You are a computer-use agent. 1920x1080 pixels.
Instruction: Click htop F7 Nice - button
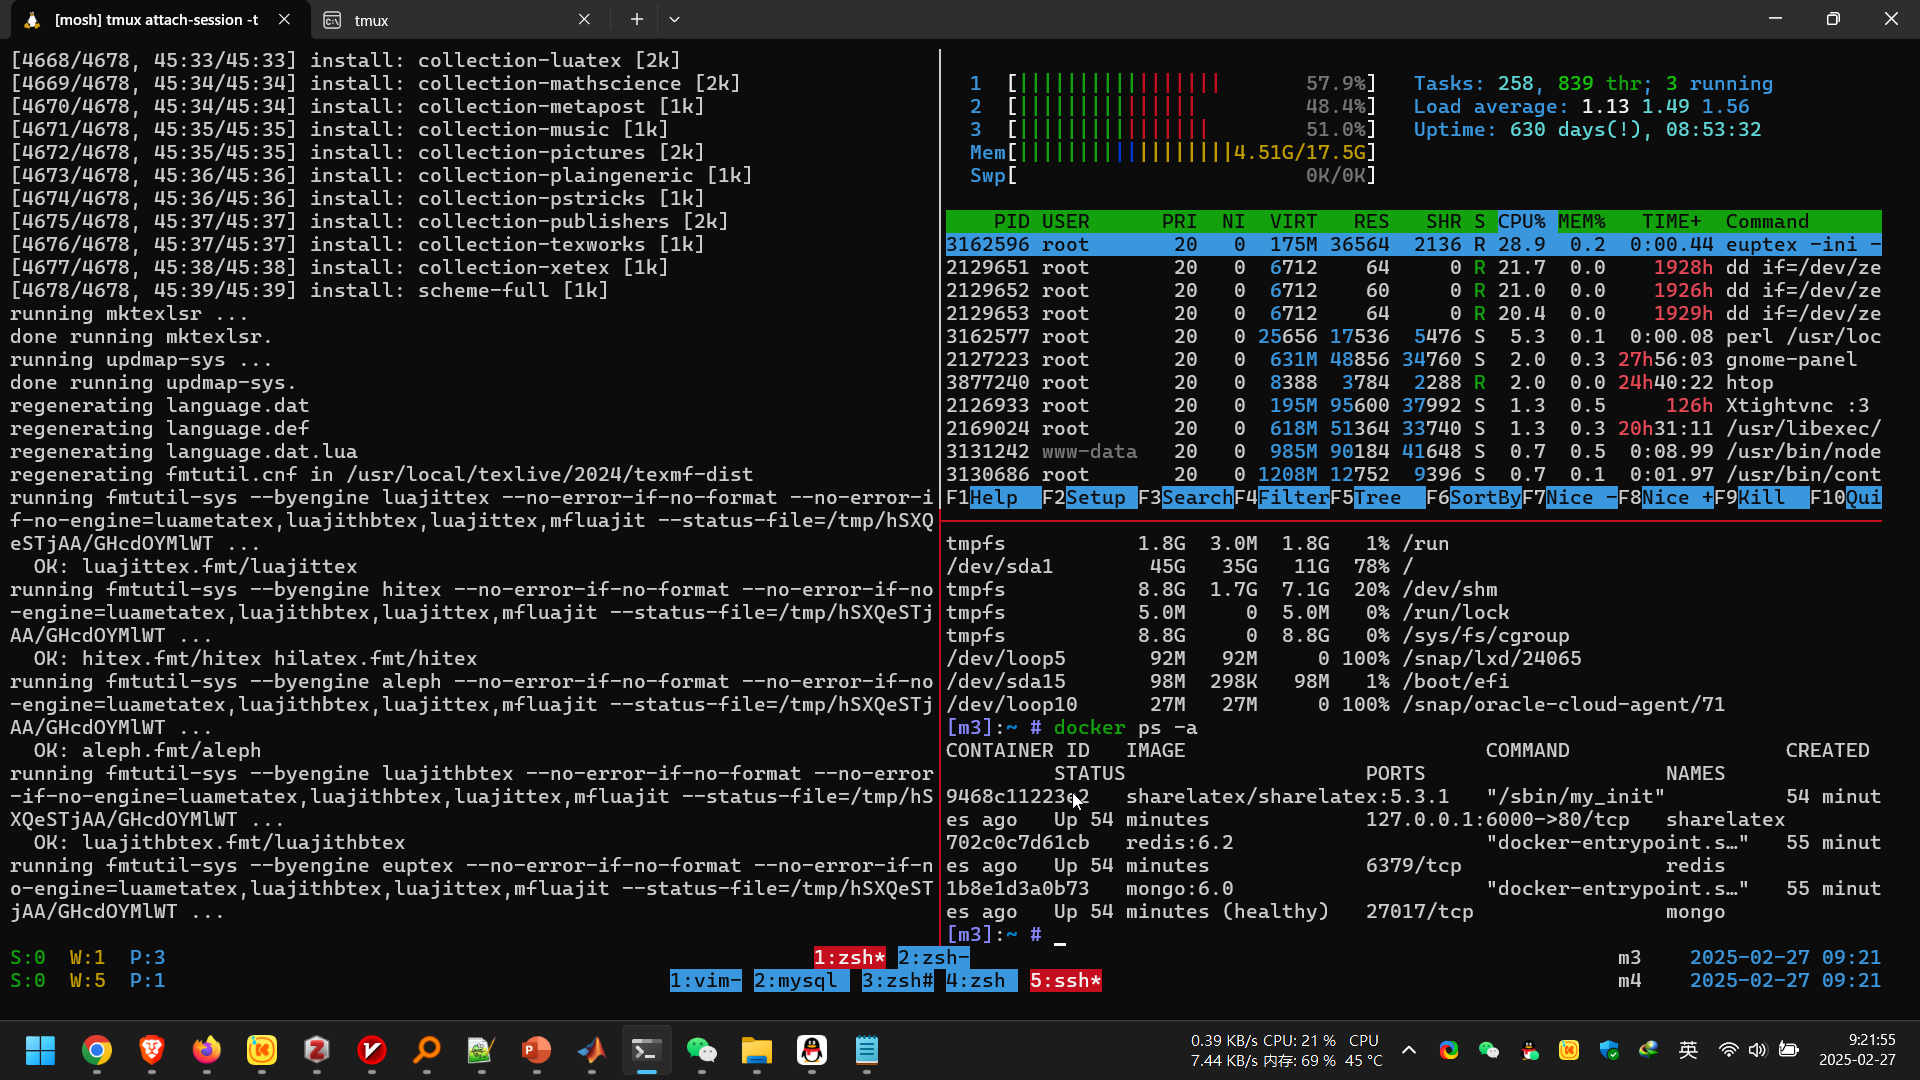[x=1569, y=498]
